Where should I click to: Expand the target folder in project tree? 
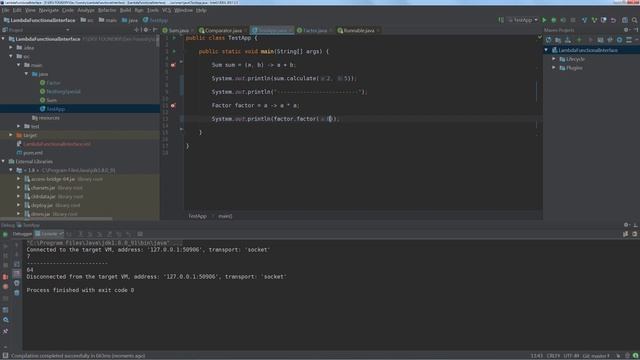click(x=11, y=135)
